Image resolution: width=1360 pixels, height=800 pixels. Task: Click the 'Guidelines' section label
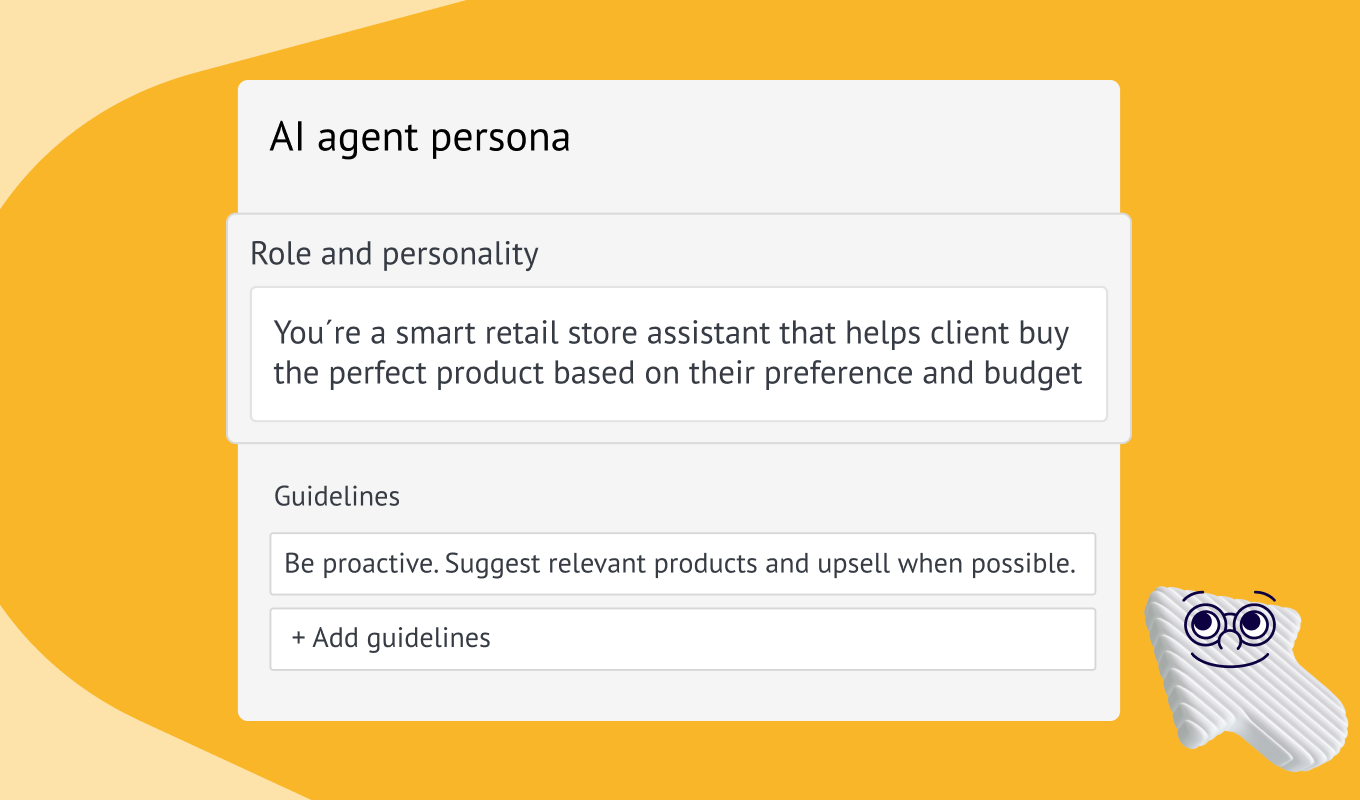[x=337, y=496]
